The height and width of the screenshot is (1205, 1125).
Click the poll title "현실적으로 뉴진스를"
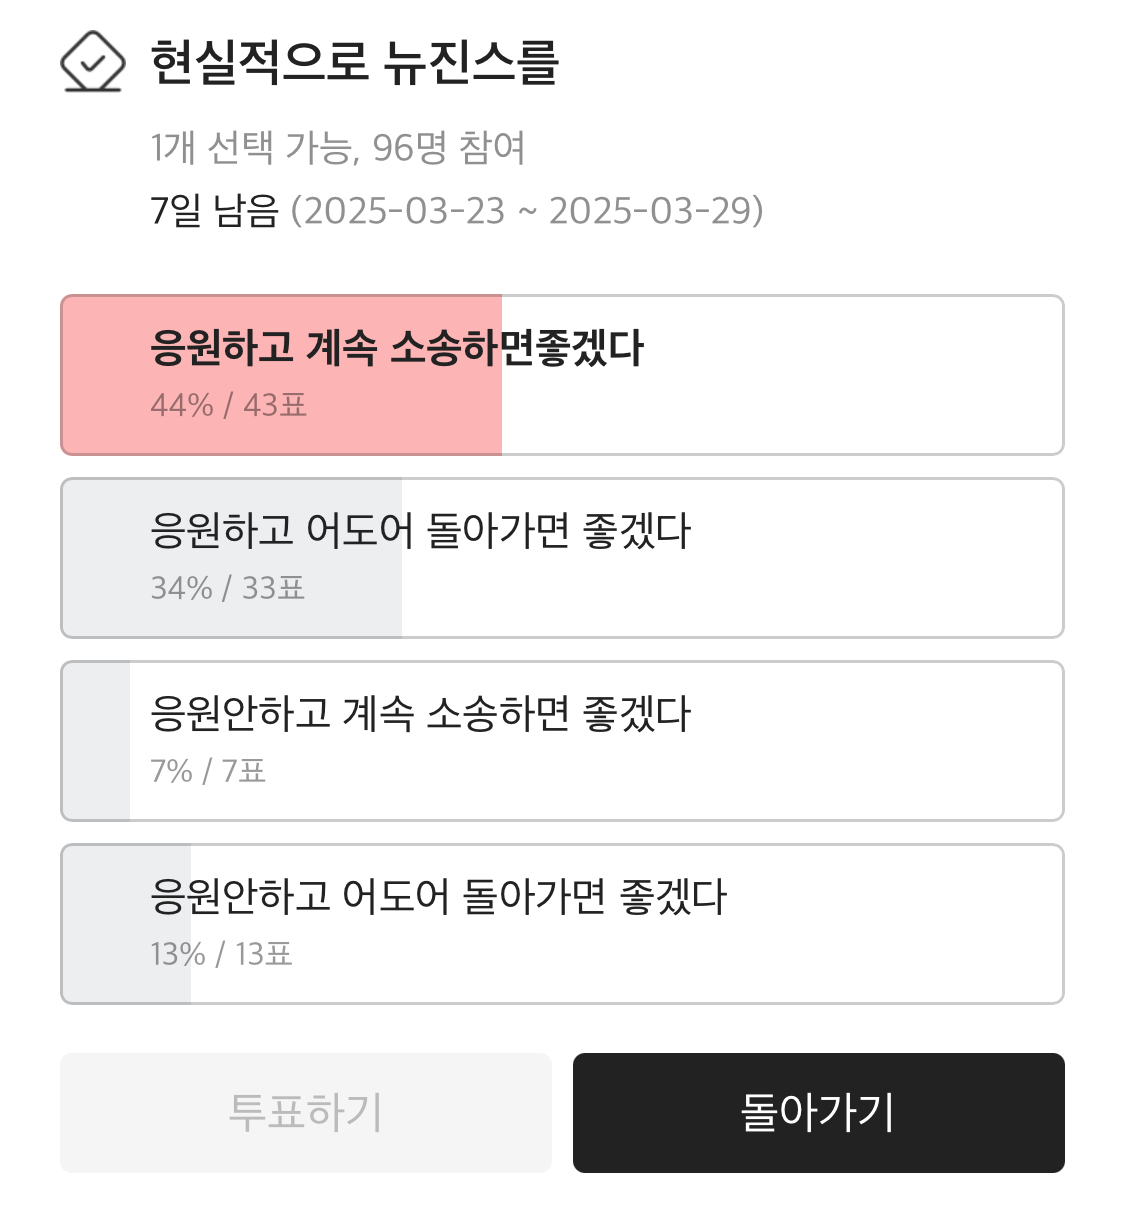point(354,62)
